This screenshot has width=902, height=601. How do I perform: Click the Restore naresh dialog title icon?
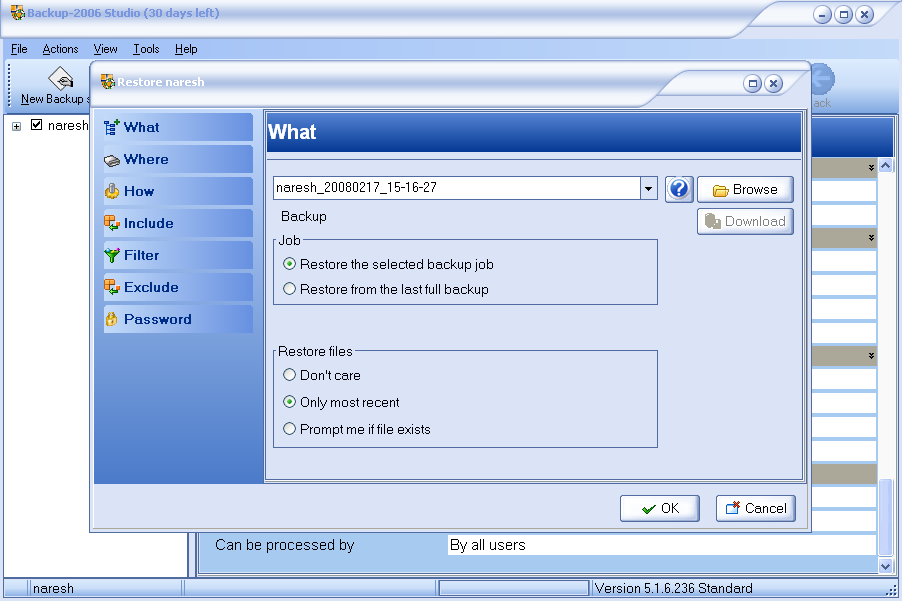click(108, 82)
